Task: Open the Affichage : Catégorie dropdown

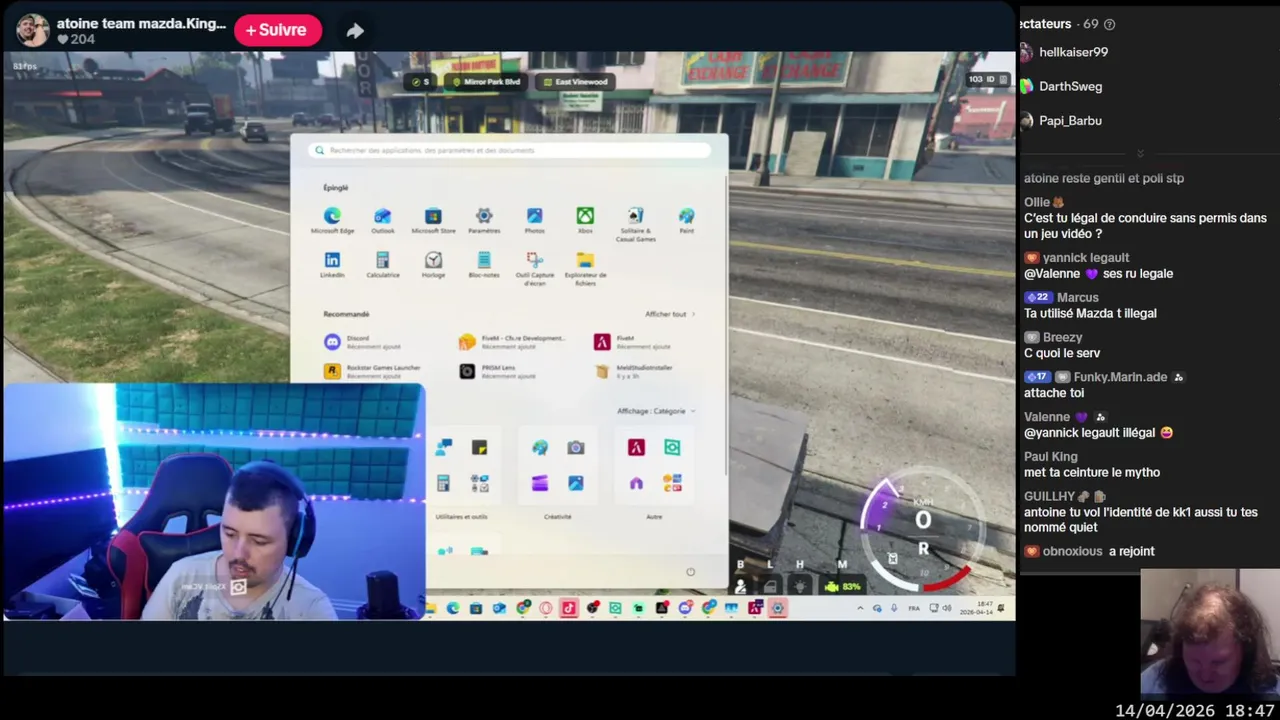Action: [655, 411]
